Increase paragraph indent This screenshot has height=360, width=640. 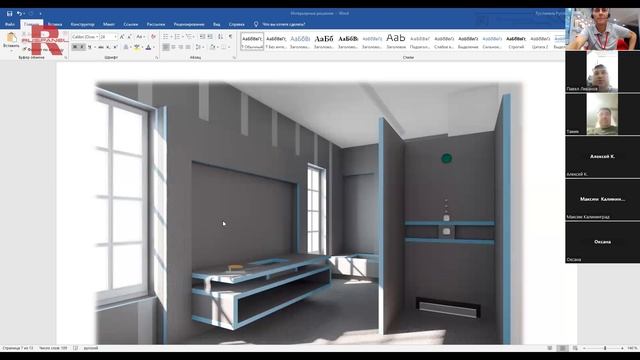[210, 37]
